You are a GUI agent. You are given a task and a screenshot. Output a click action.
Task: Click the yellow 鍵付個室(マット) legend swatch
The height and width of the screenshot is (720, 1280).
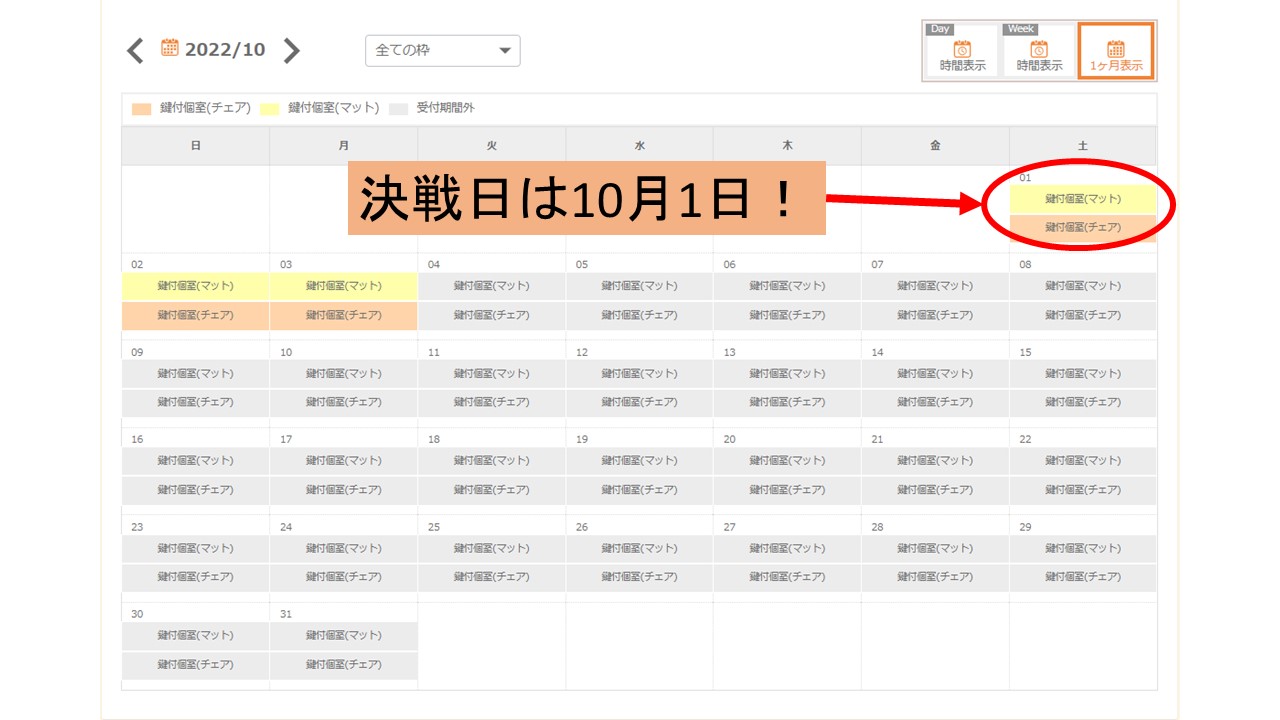coord(270,108)
